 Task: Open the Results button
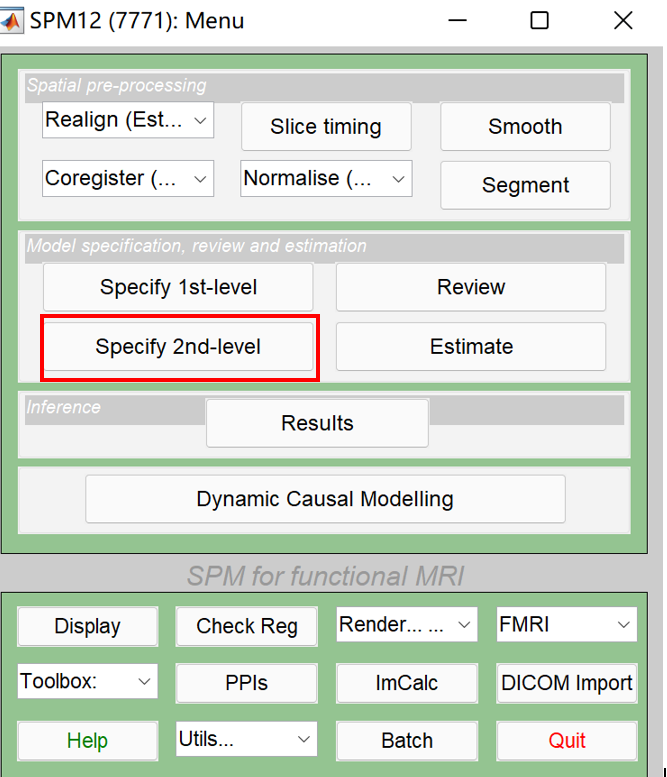[317, 423]
